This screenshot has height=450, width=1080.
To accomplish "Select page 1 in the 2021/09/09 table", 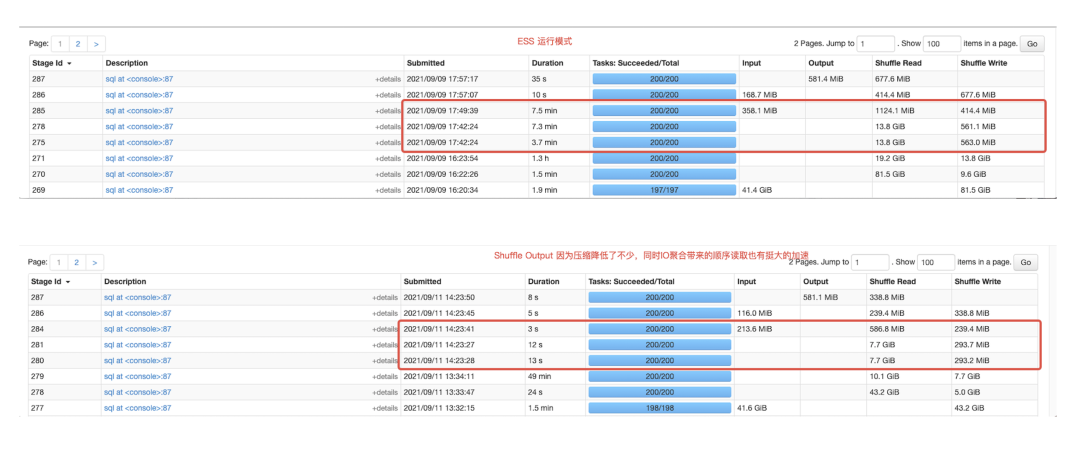I will click(x=60, y=44).
